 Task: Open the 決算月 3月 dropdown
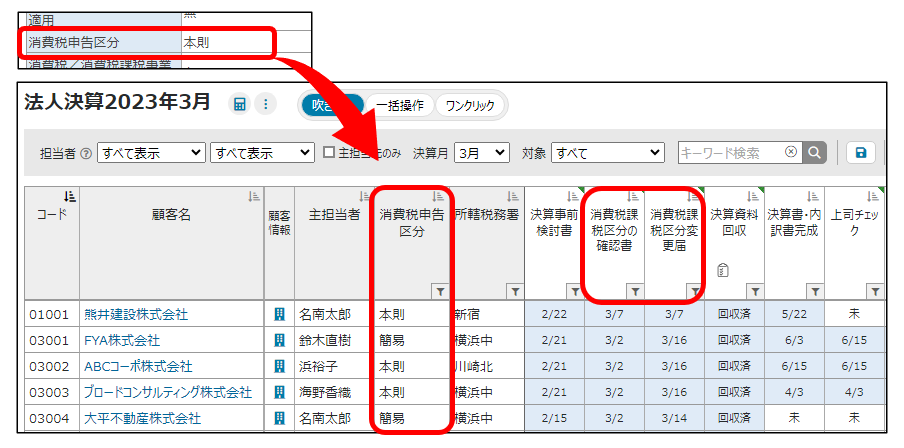tap(481, 153)
